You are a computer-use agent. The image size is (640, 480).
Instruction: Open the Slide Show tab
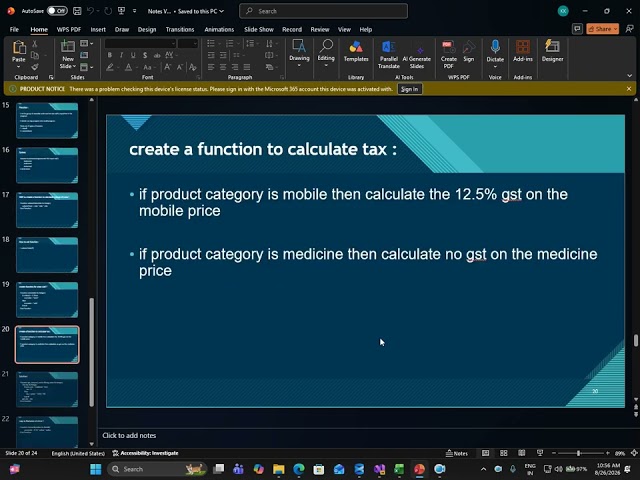click(259, 29)
